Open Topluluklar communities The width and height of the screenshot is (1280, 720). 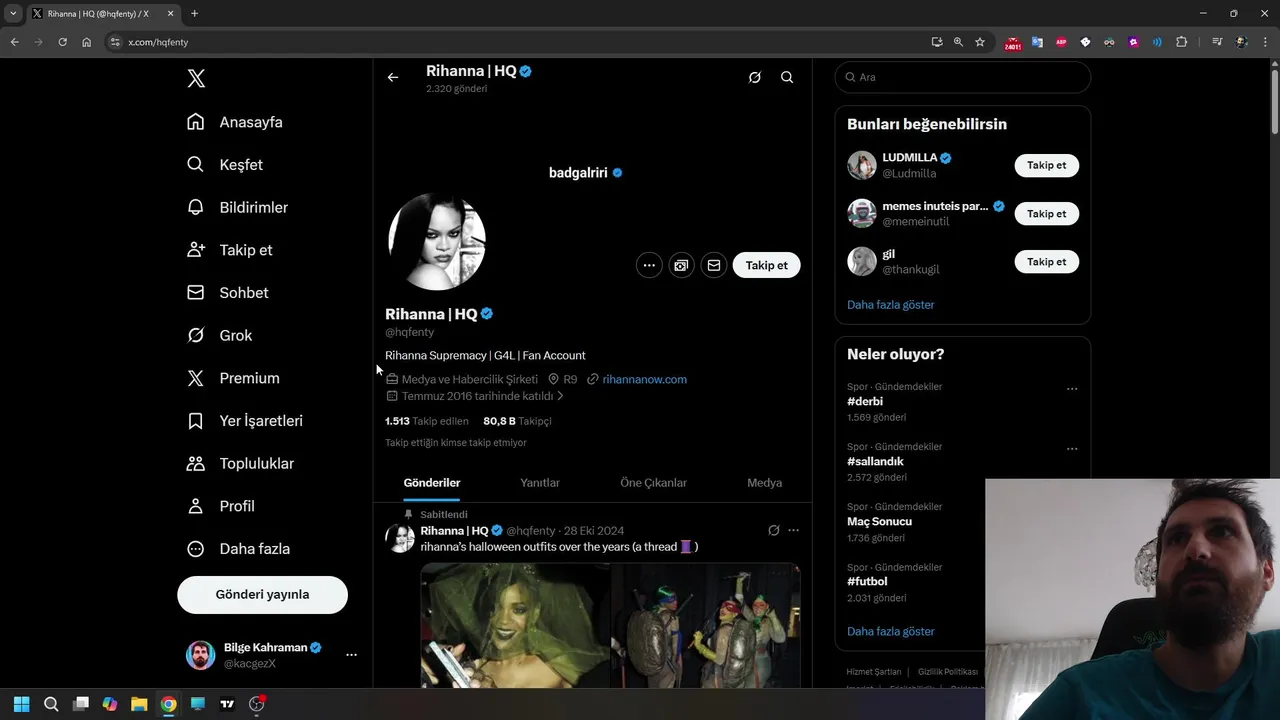coord(241,464)
